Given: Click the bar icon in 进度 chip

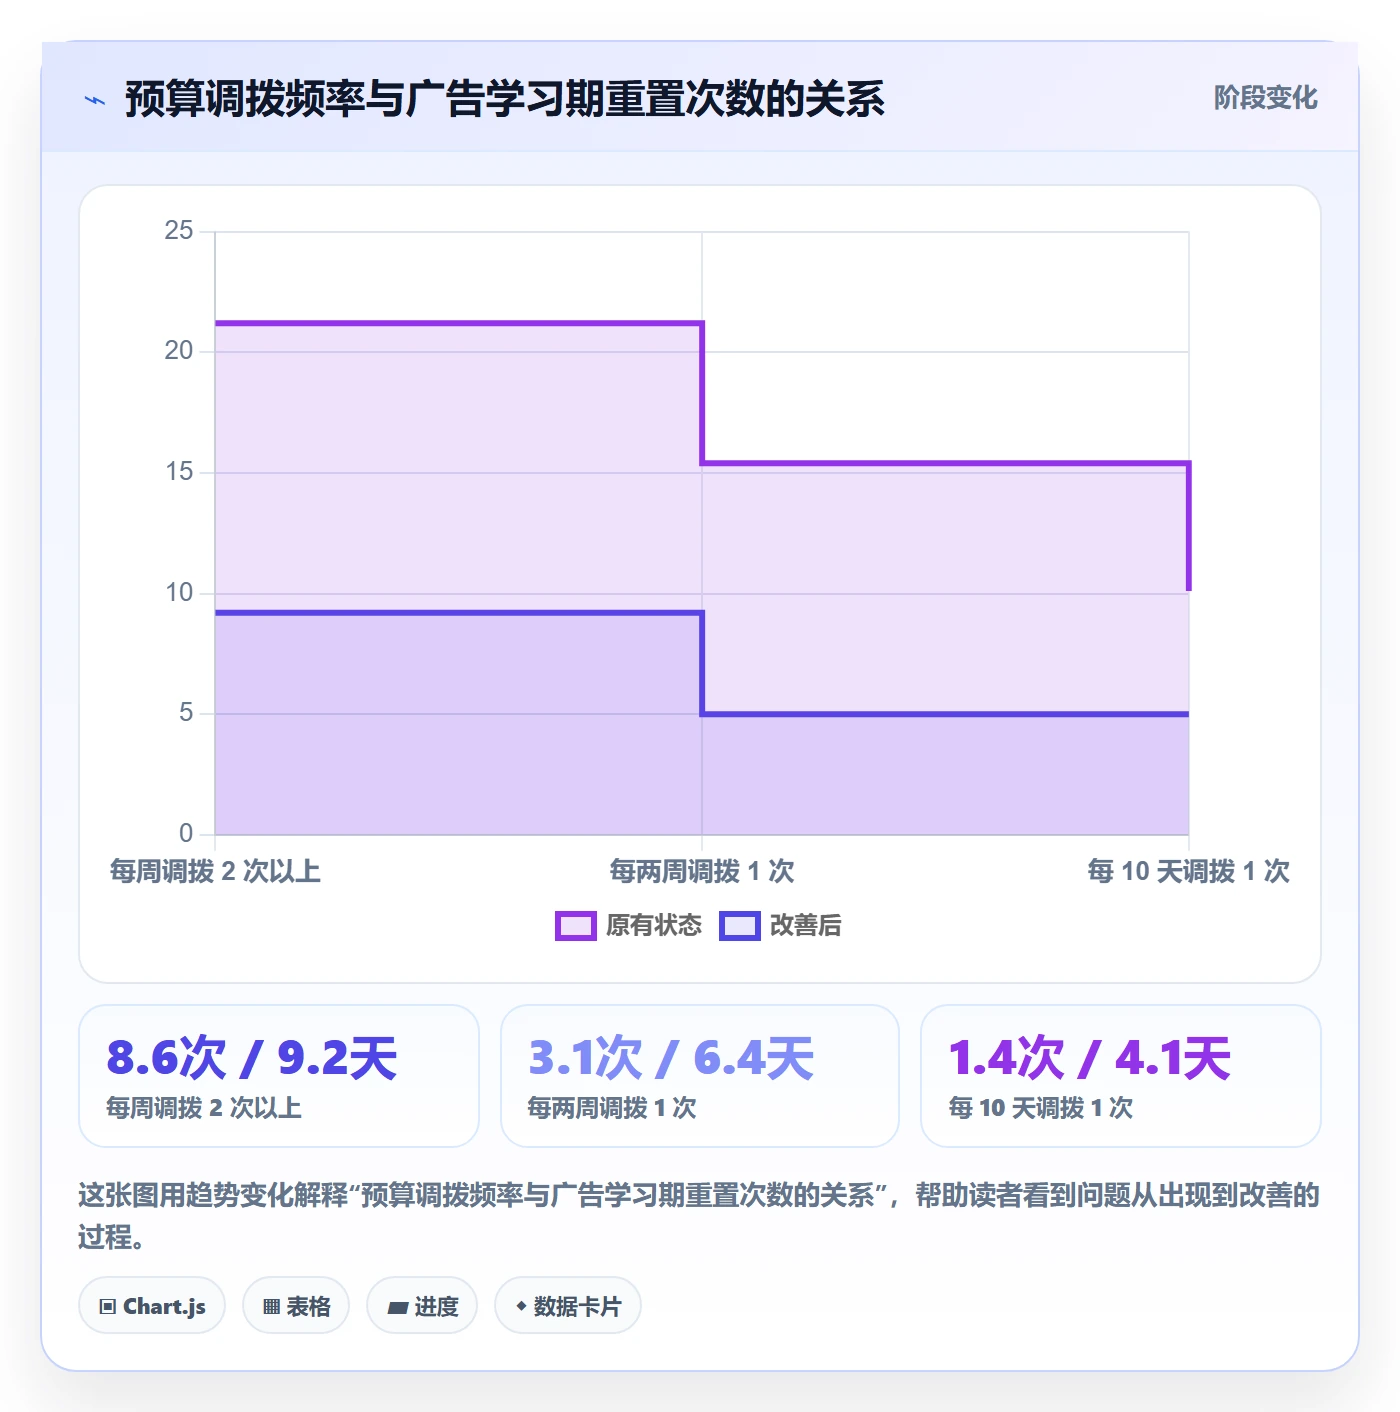Looking at the screenshot, I should click(398, 1307).
